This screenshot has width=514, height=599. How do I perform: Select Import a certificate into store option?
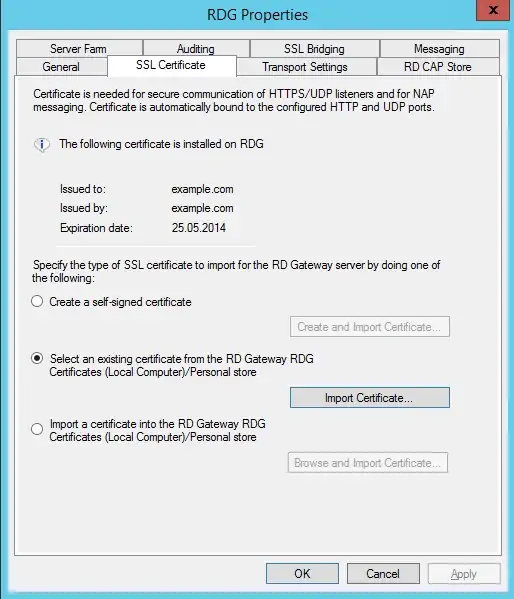(37, 429)
